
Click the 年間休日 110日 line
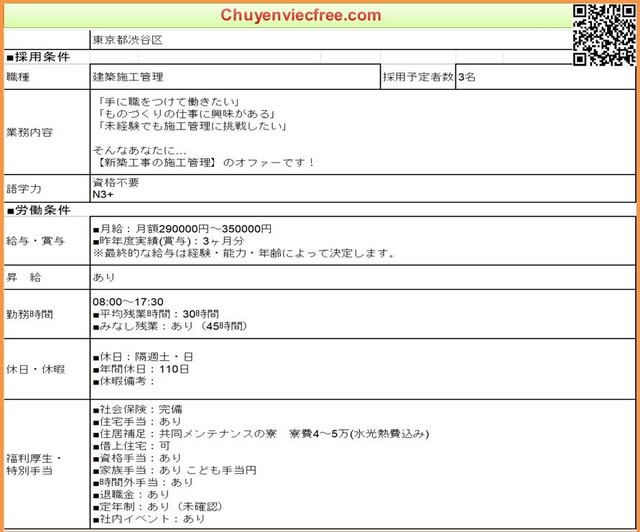point(140,368)
